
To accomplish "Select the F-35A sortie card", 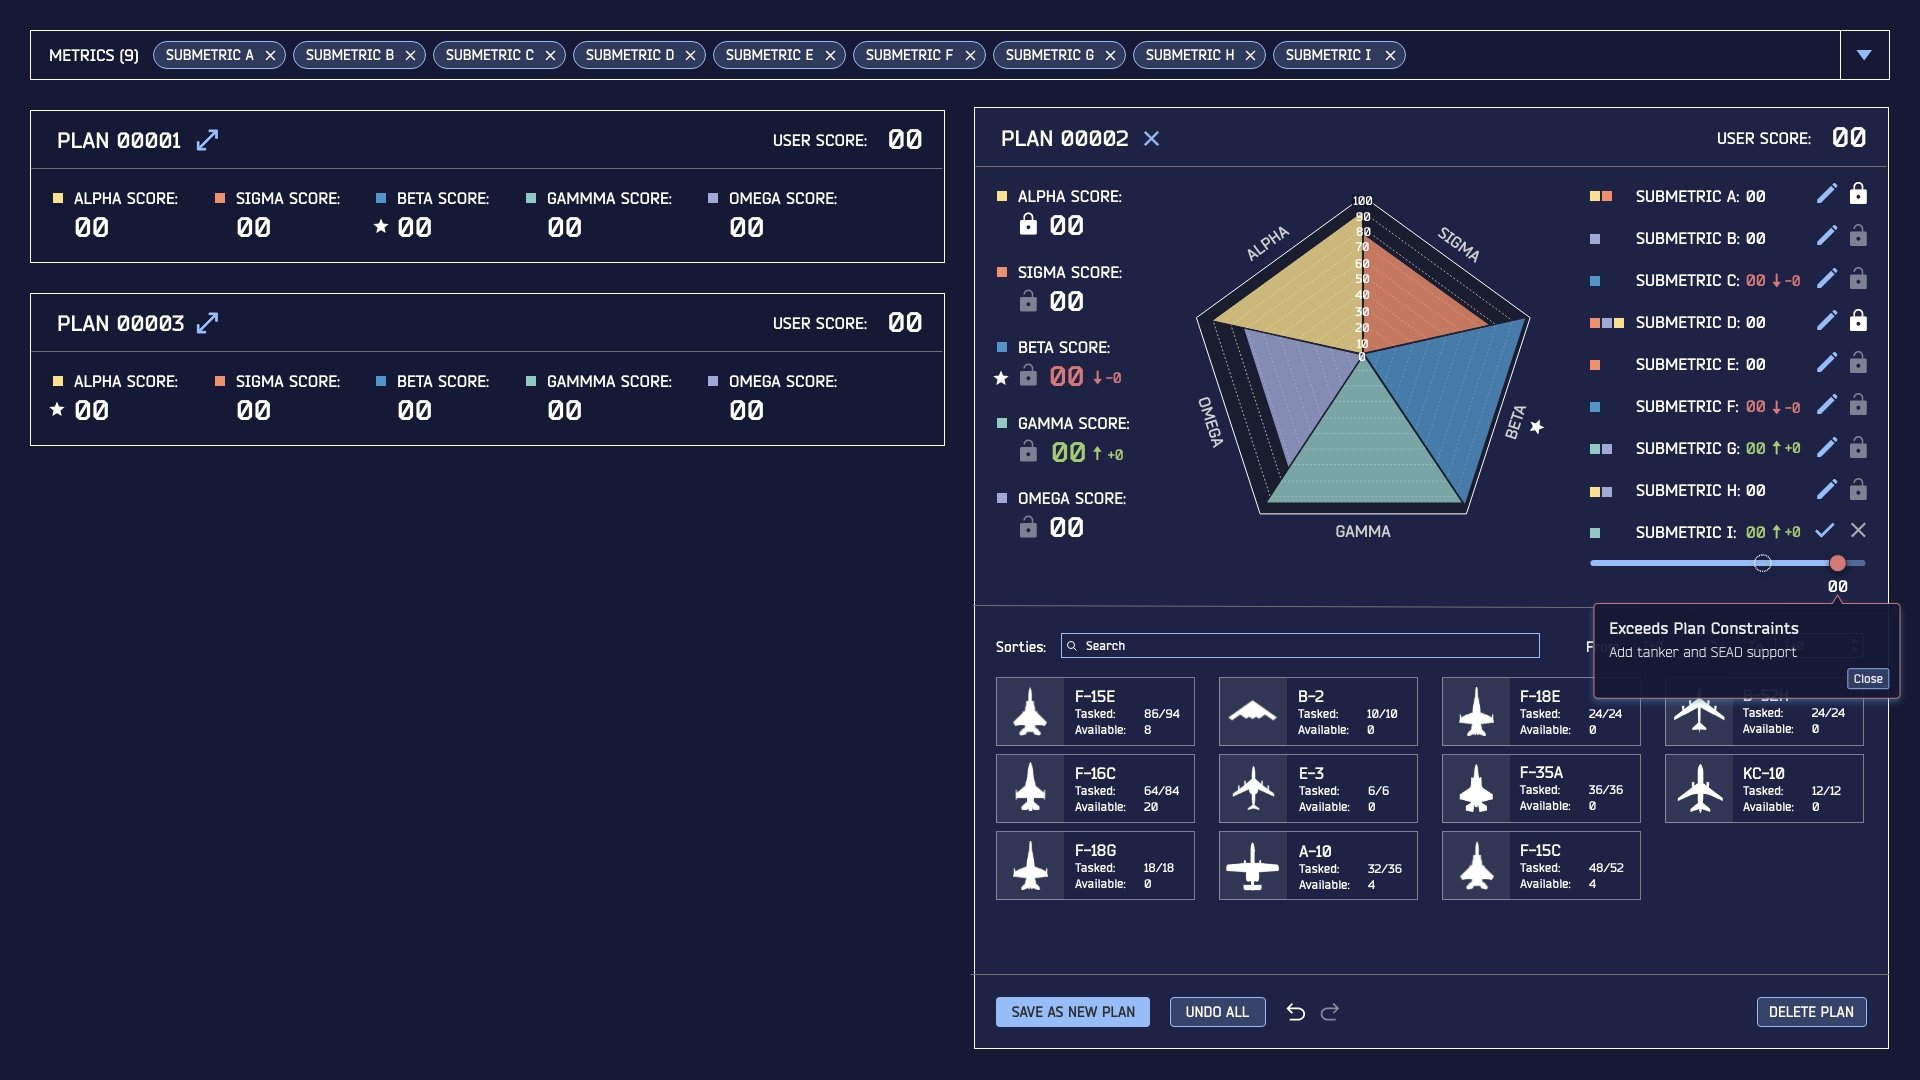I will pos(1541,788).
